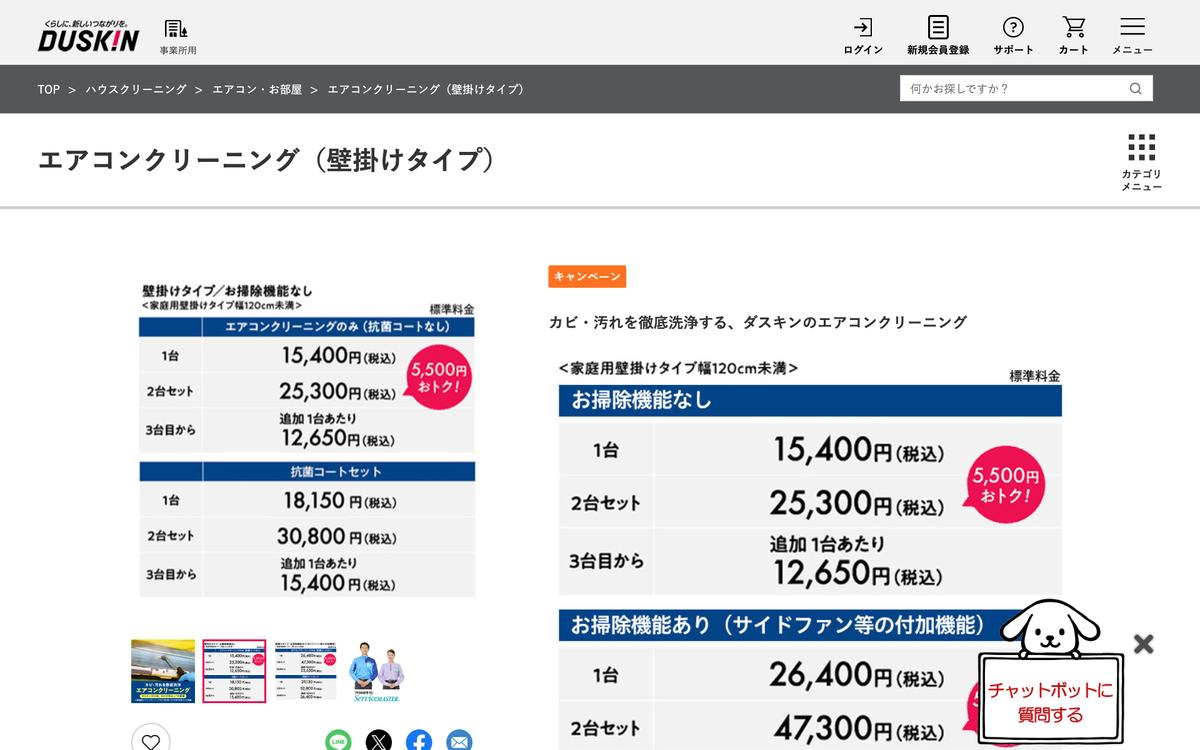Open 新規会員登録 registration icon

point(938,35)
